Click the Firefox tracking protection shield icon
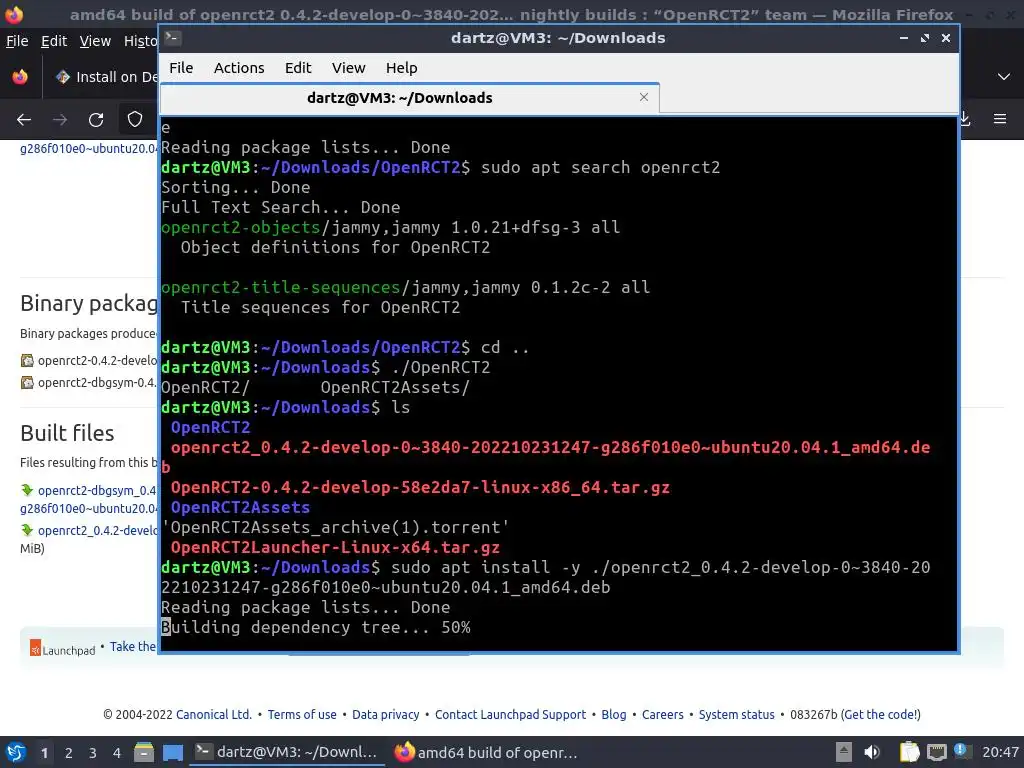This screenshot has height=768, width=1024. [135, 120]
